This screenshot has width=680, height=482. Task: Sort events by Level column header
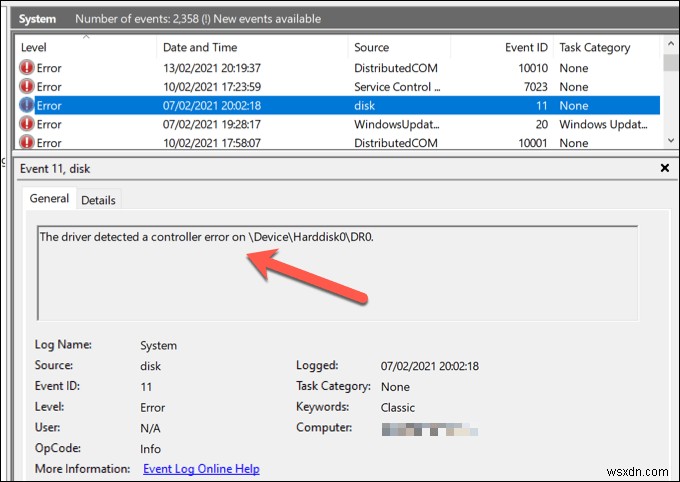click(x=85, y=47)
